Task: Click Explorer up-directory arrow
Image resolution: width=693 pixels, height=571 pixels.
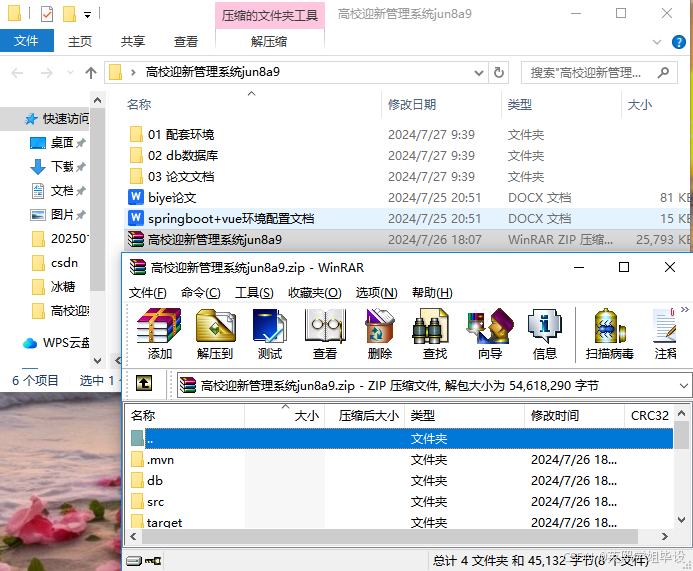Action: tap(91, 72)
